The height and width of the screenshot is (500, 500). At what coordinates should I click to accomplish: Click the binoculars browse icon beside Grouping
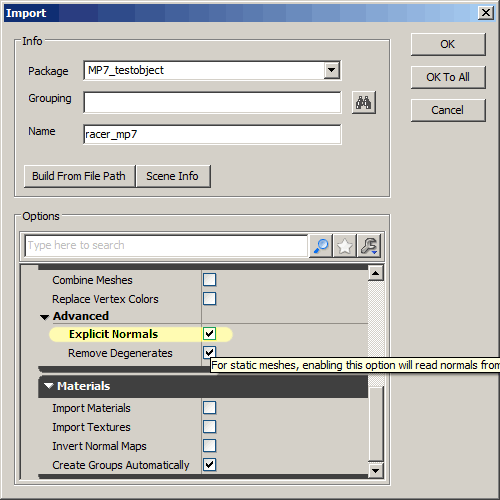click(364, 103)
